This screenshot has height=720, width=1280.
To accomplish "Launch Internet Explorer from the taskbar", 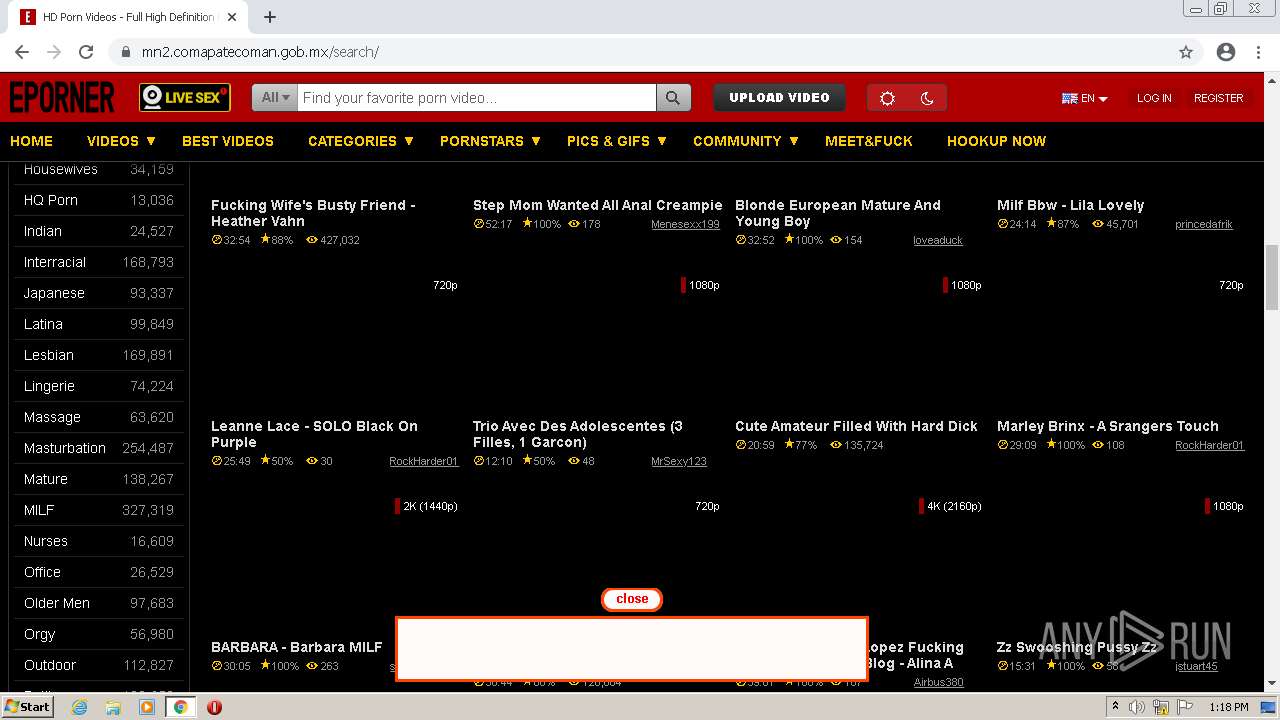I will pyautogui.click(x=79, y=707).
